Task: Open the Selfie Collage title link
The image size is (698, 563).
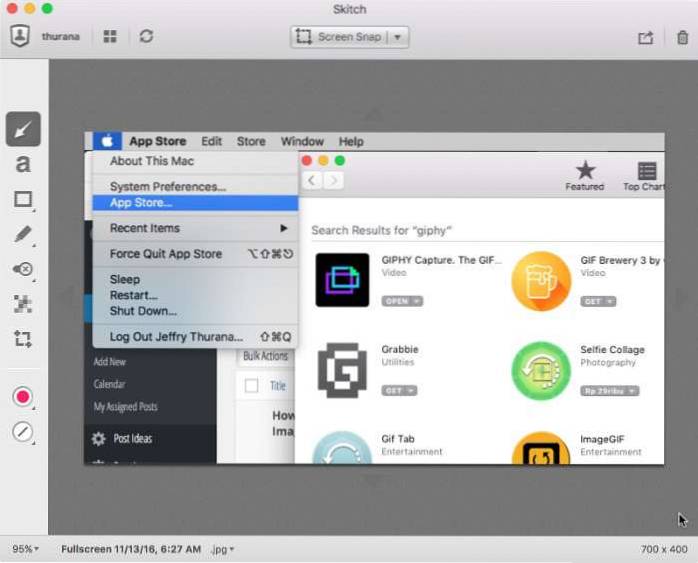Action: pos(612,350)
